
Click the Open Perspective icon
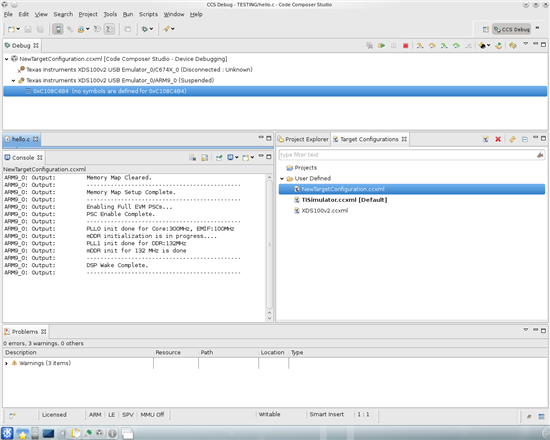click(x=486, y=29)
